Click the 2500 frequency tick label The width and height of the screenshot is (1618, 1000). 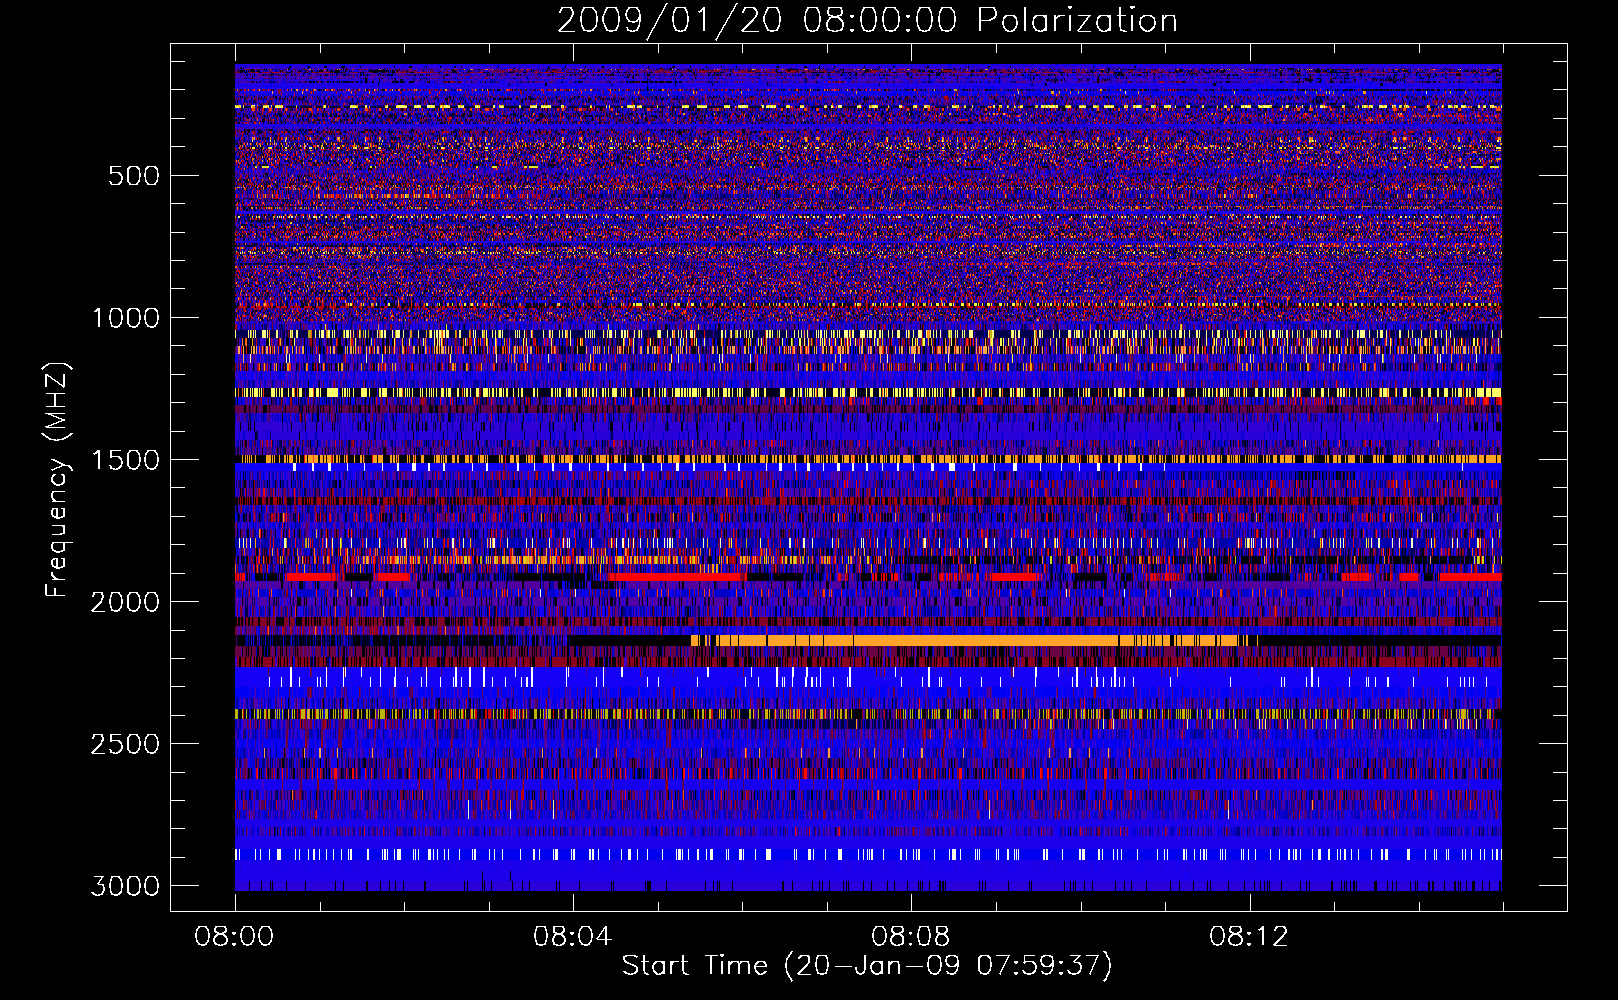(x=126, y=744)
